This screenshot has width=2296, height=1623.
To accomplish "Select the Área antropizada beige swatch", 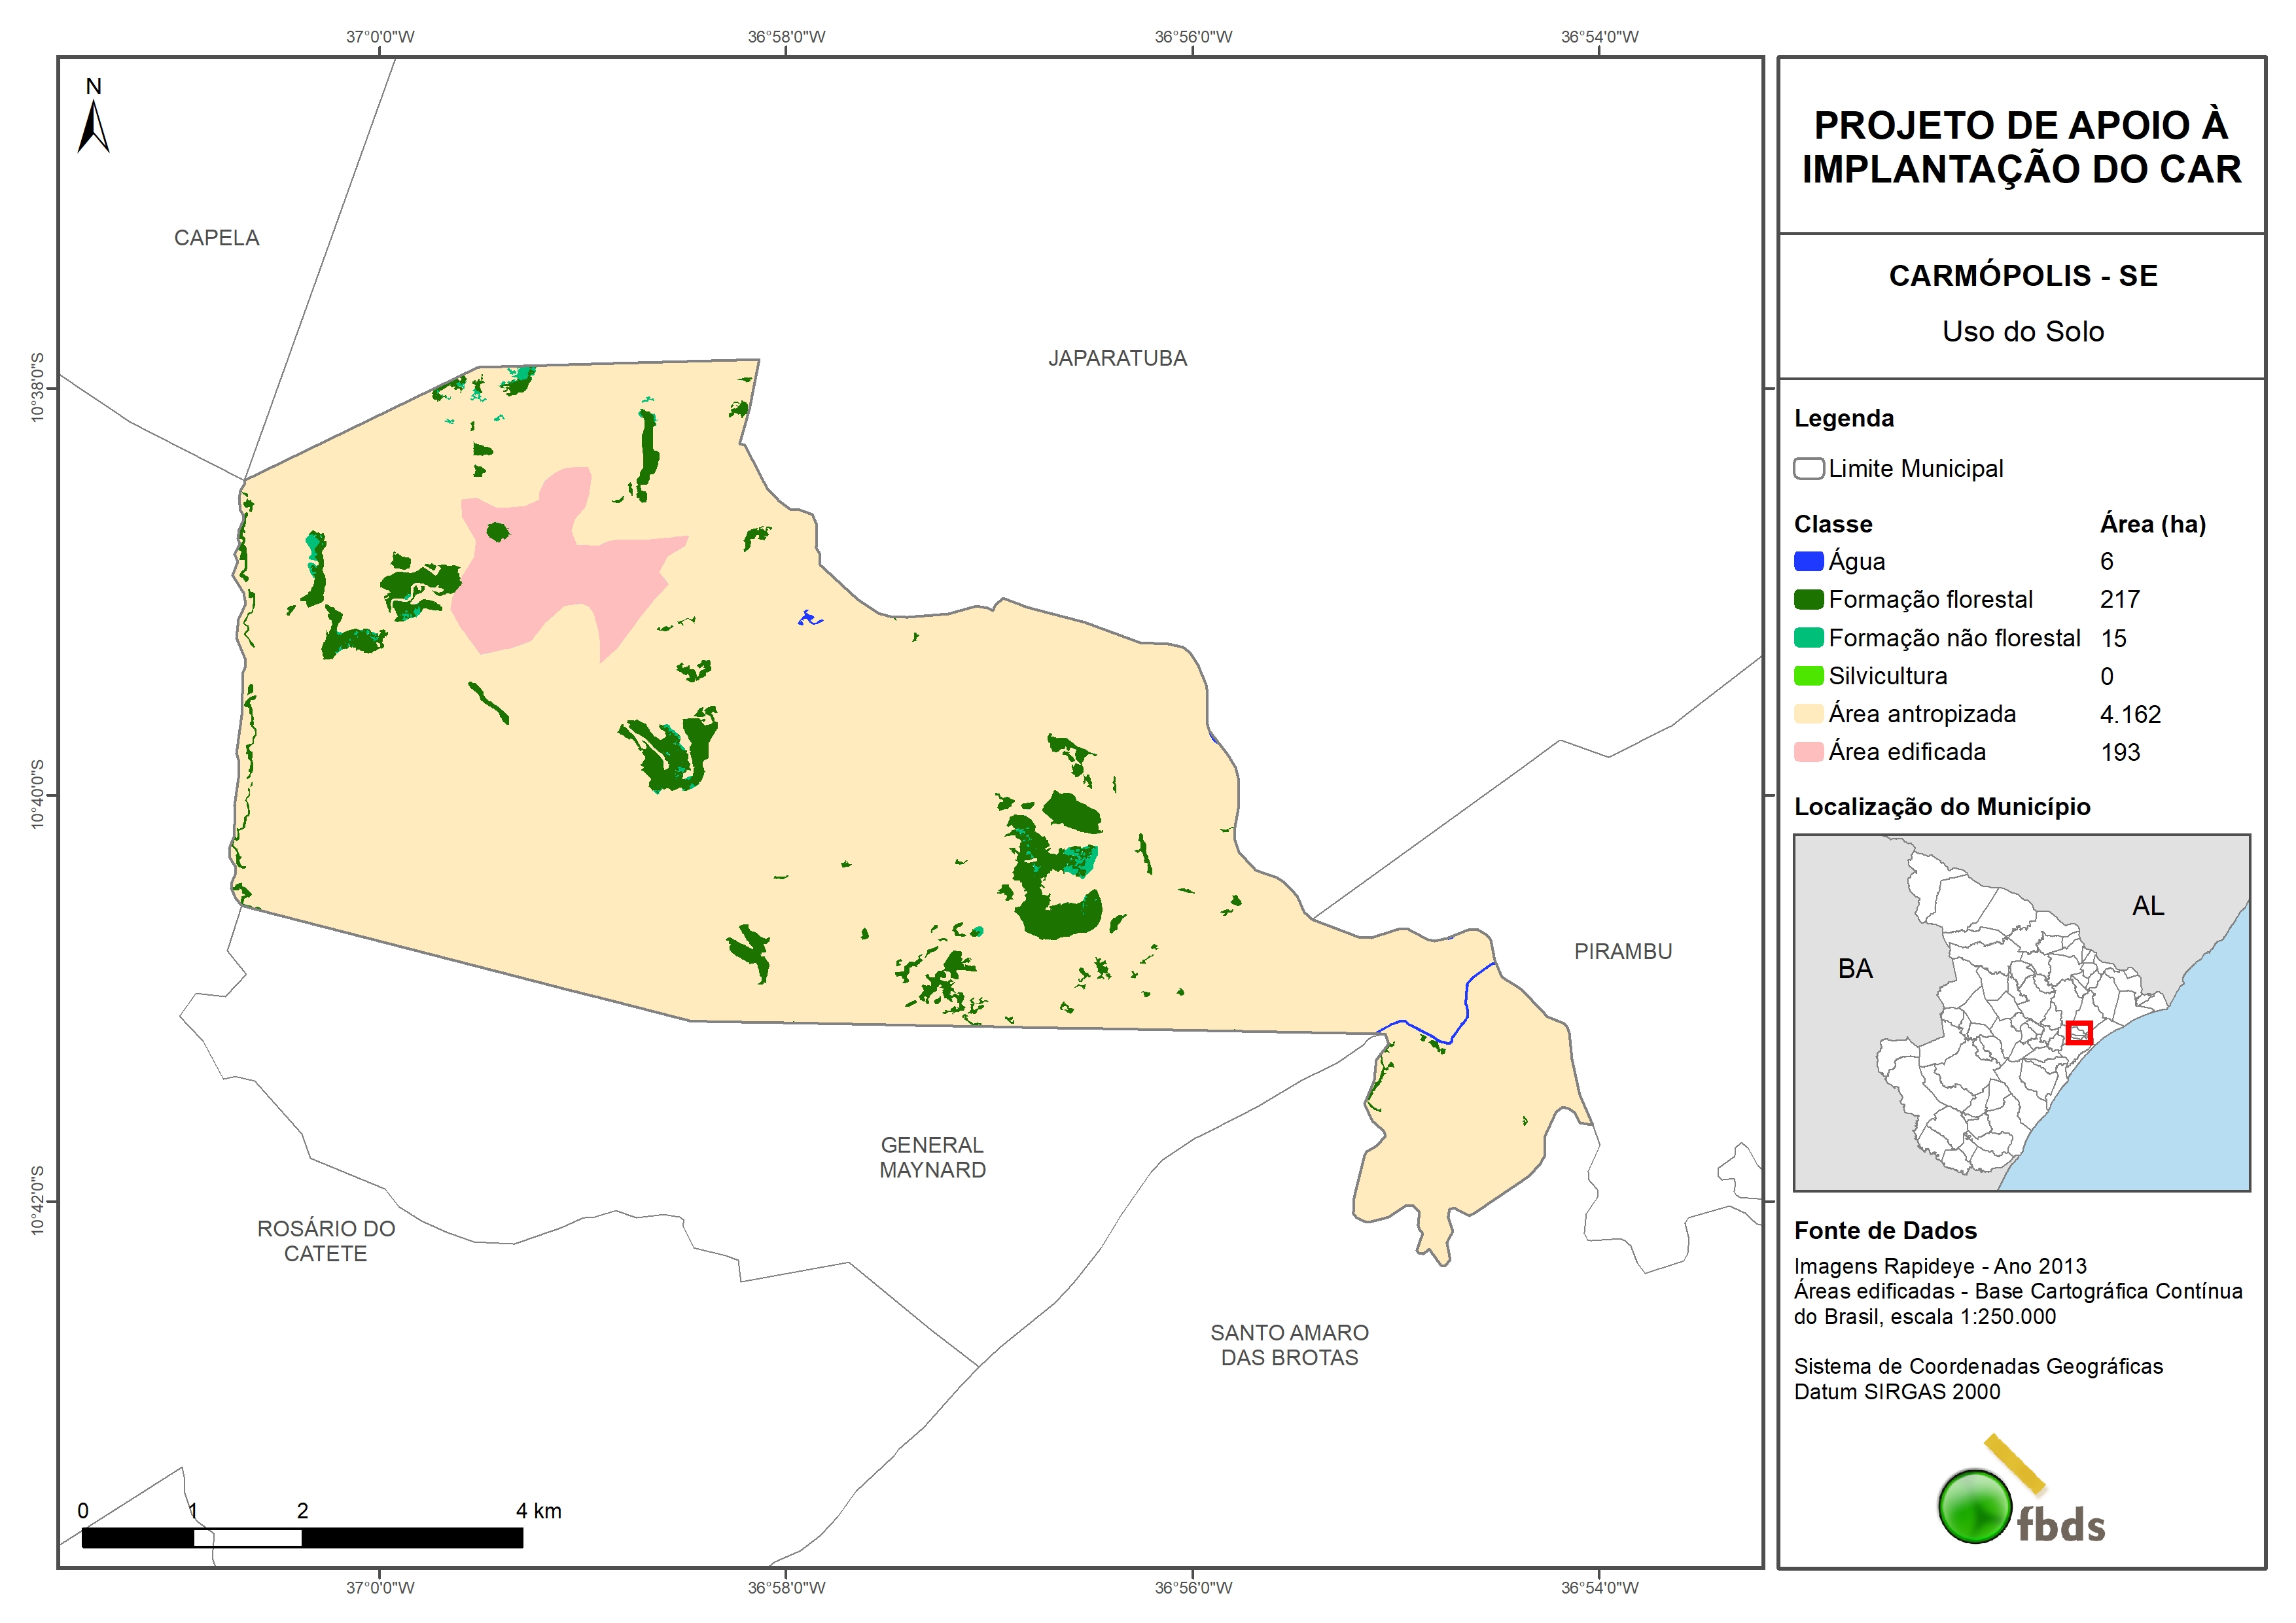I will coord(1808,714).
